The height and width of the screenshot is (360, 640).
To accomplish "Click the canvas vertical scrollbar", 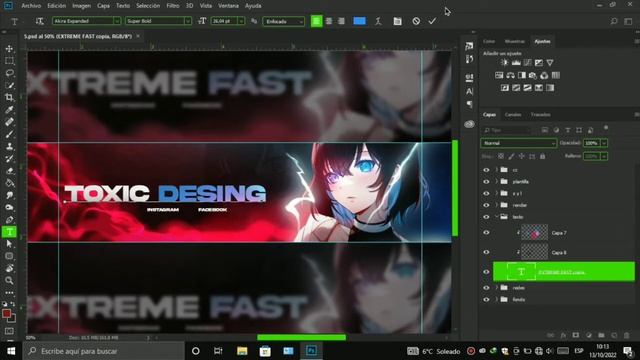I will (455, 188).
